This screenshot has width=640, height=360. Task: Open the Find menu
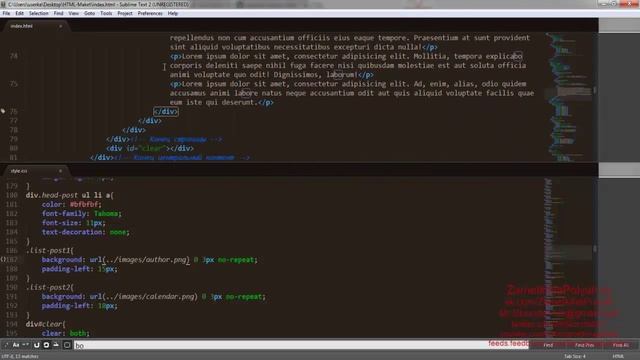click(58, 13)
